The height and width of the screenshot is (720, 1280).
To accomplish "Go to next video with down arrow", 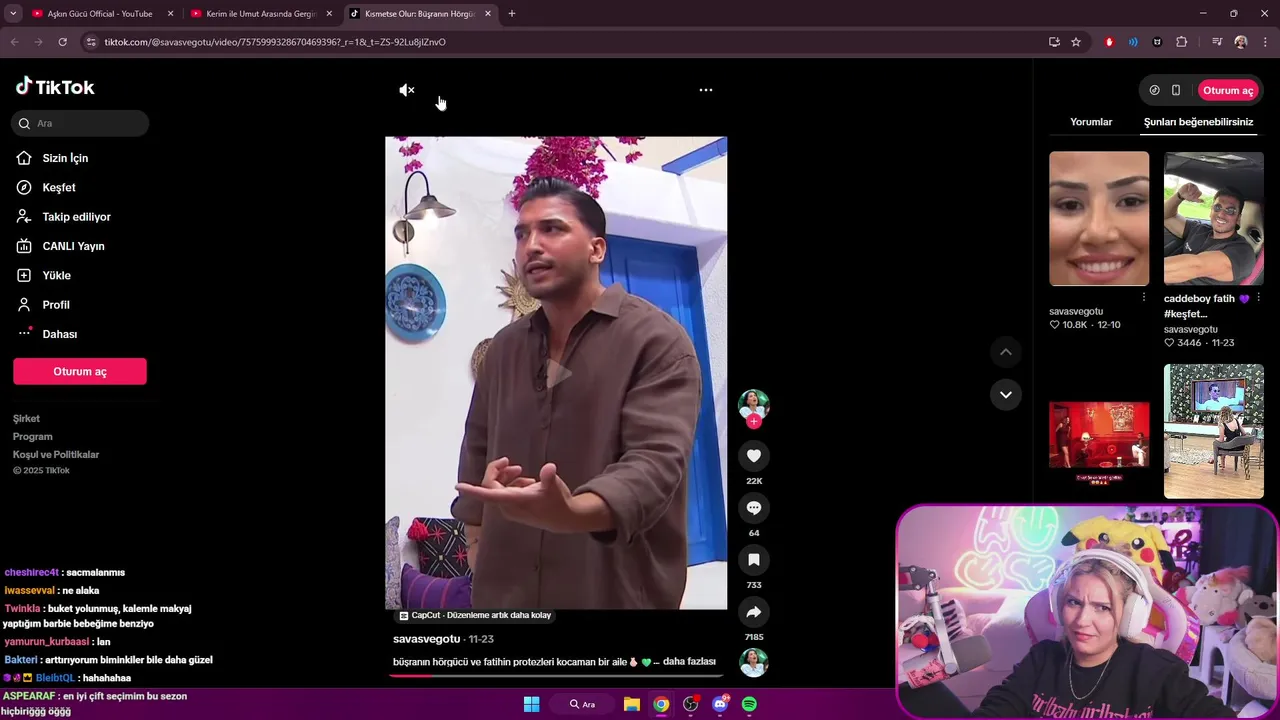I will click(x=1006, y=394).
